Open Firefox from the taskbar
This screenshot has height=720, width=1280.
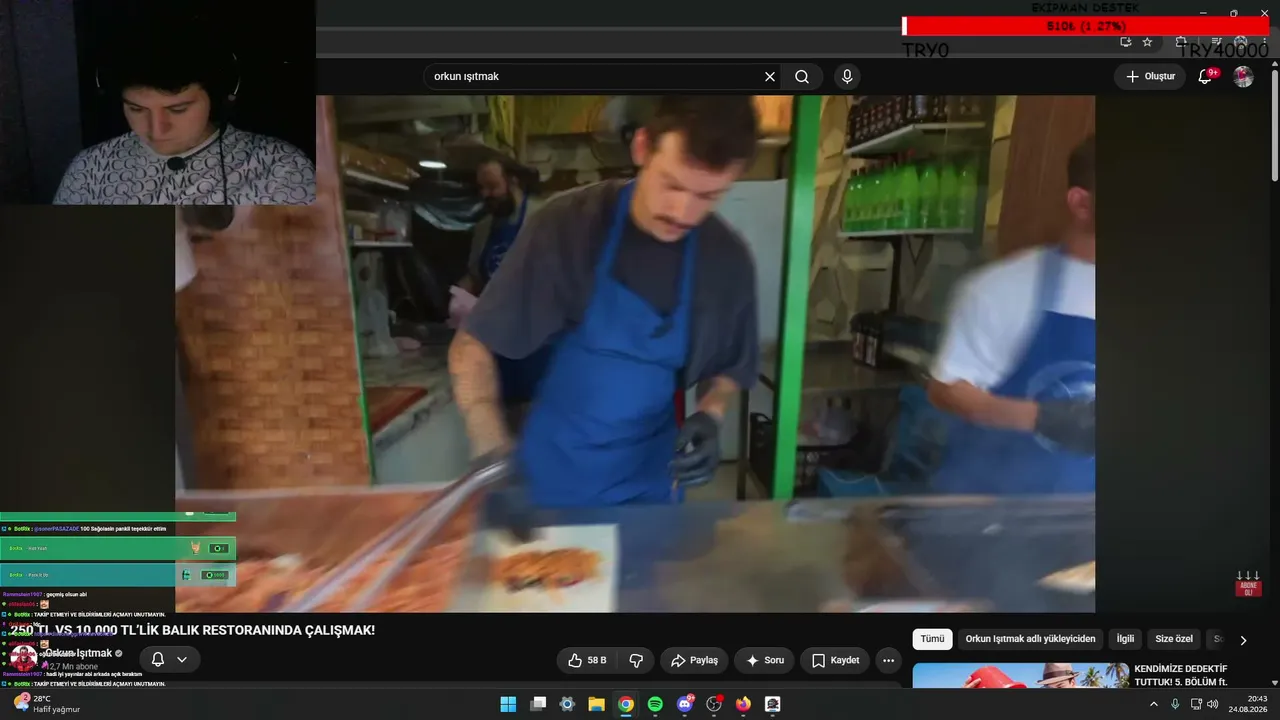pos(743,704)
